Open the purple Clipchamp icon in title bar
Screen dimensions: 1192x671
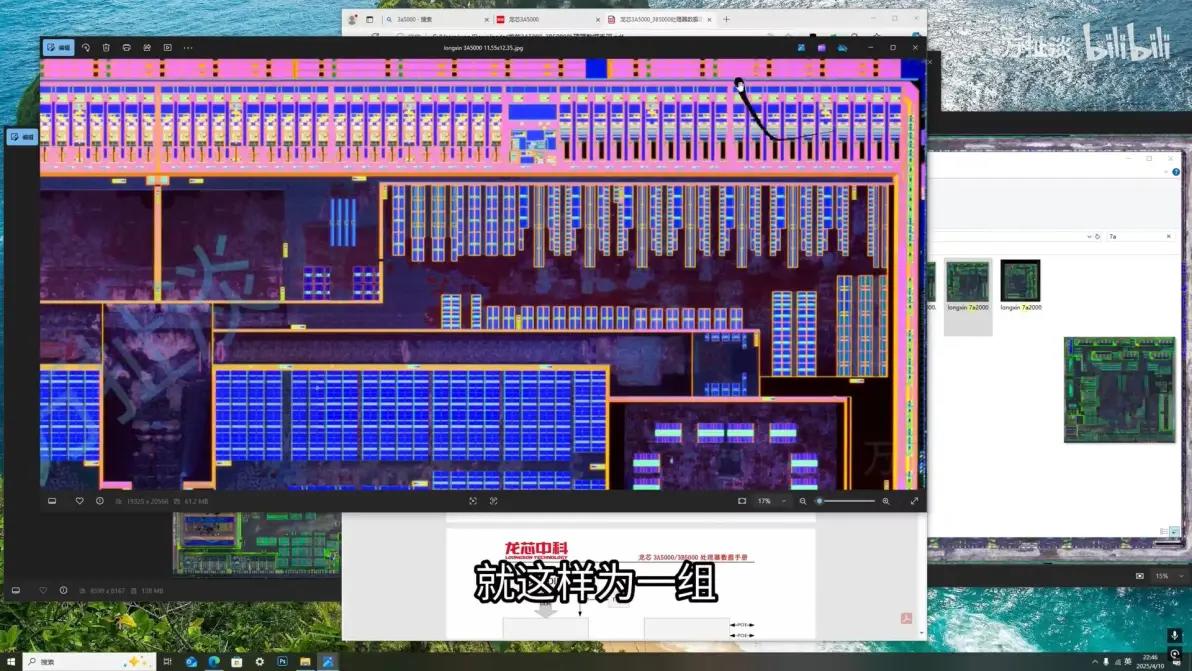(x=822, y=47)
